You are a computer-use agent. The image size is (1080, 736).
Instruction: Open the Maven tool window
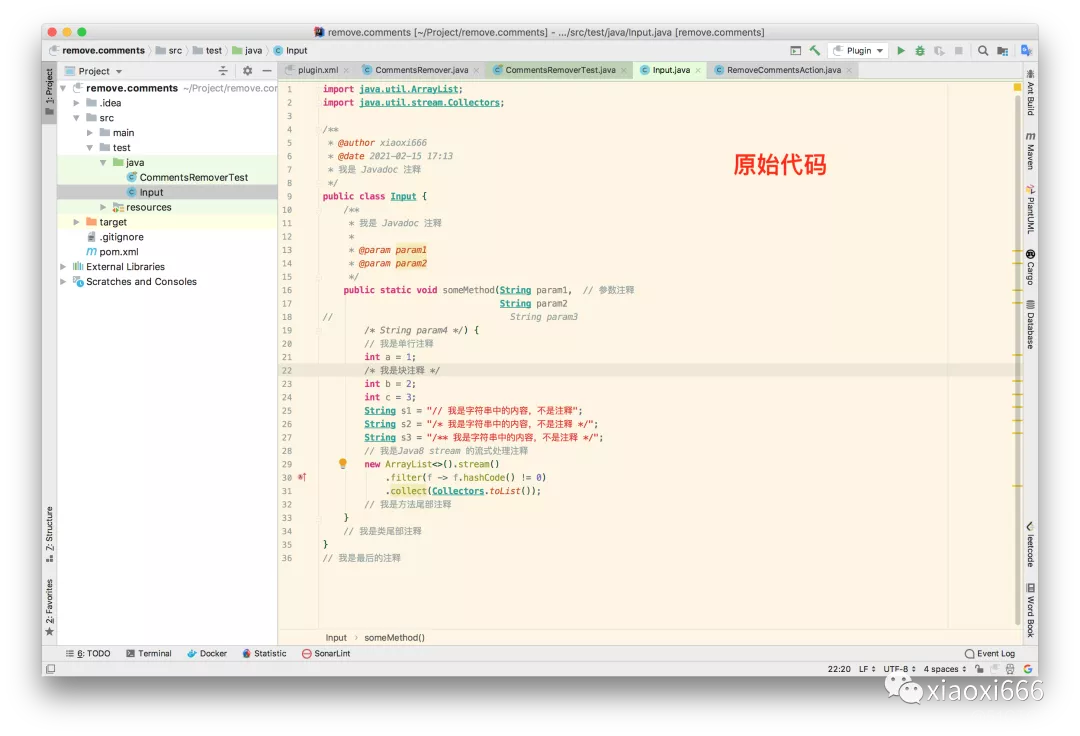[1031, 150]
